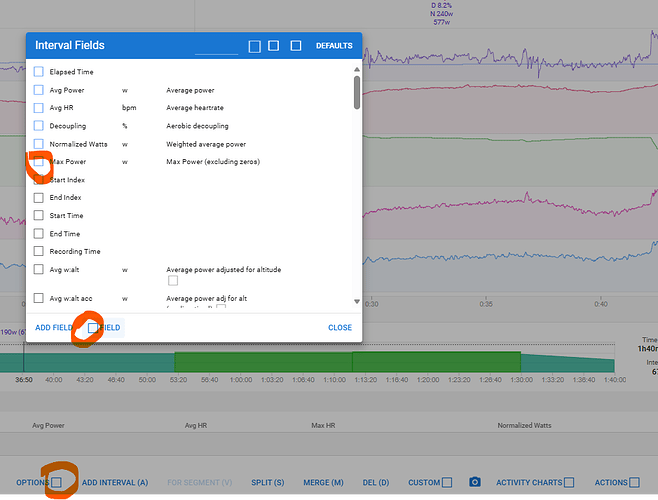The width and height of the screenshot is (658, 500).
Task: Click the 0:40 chart axis label
Action: pos(601,304)
